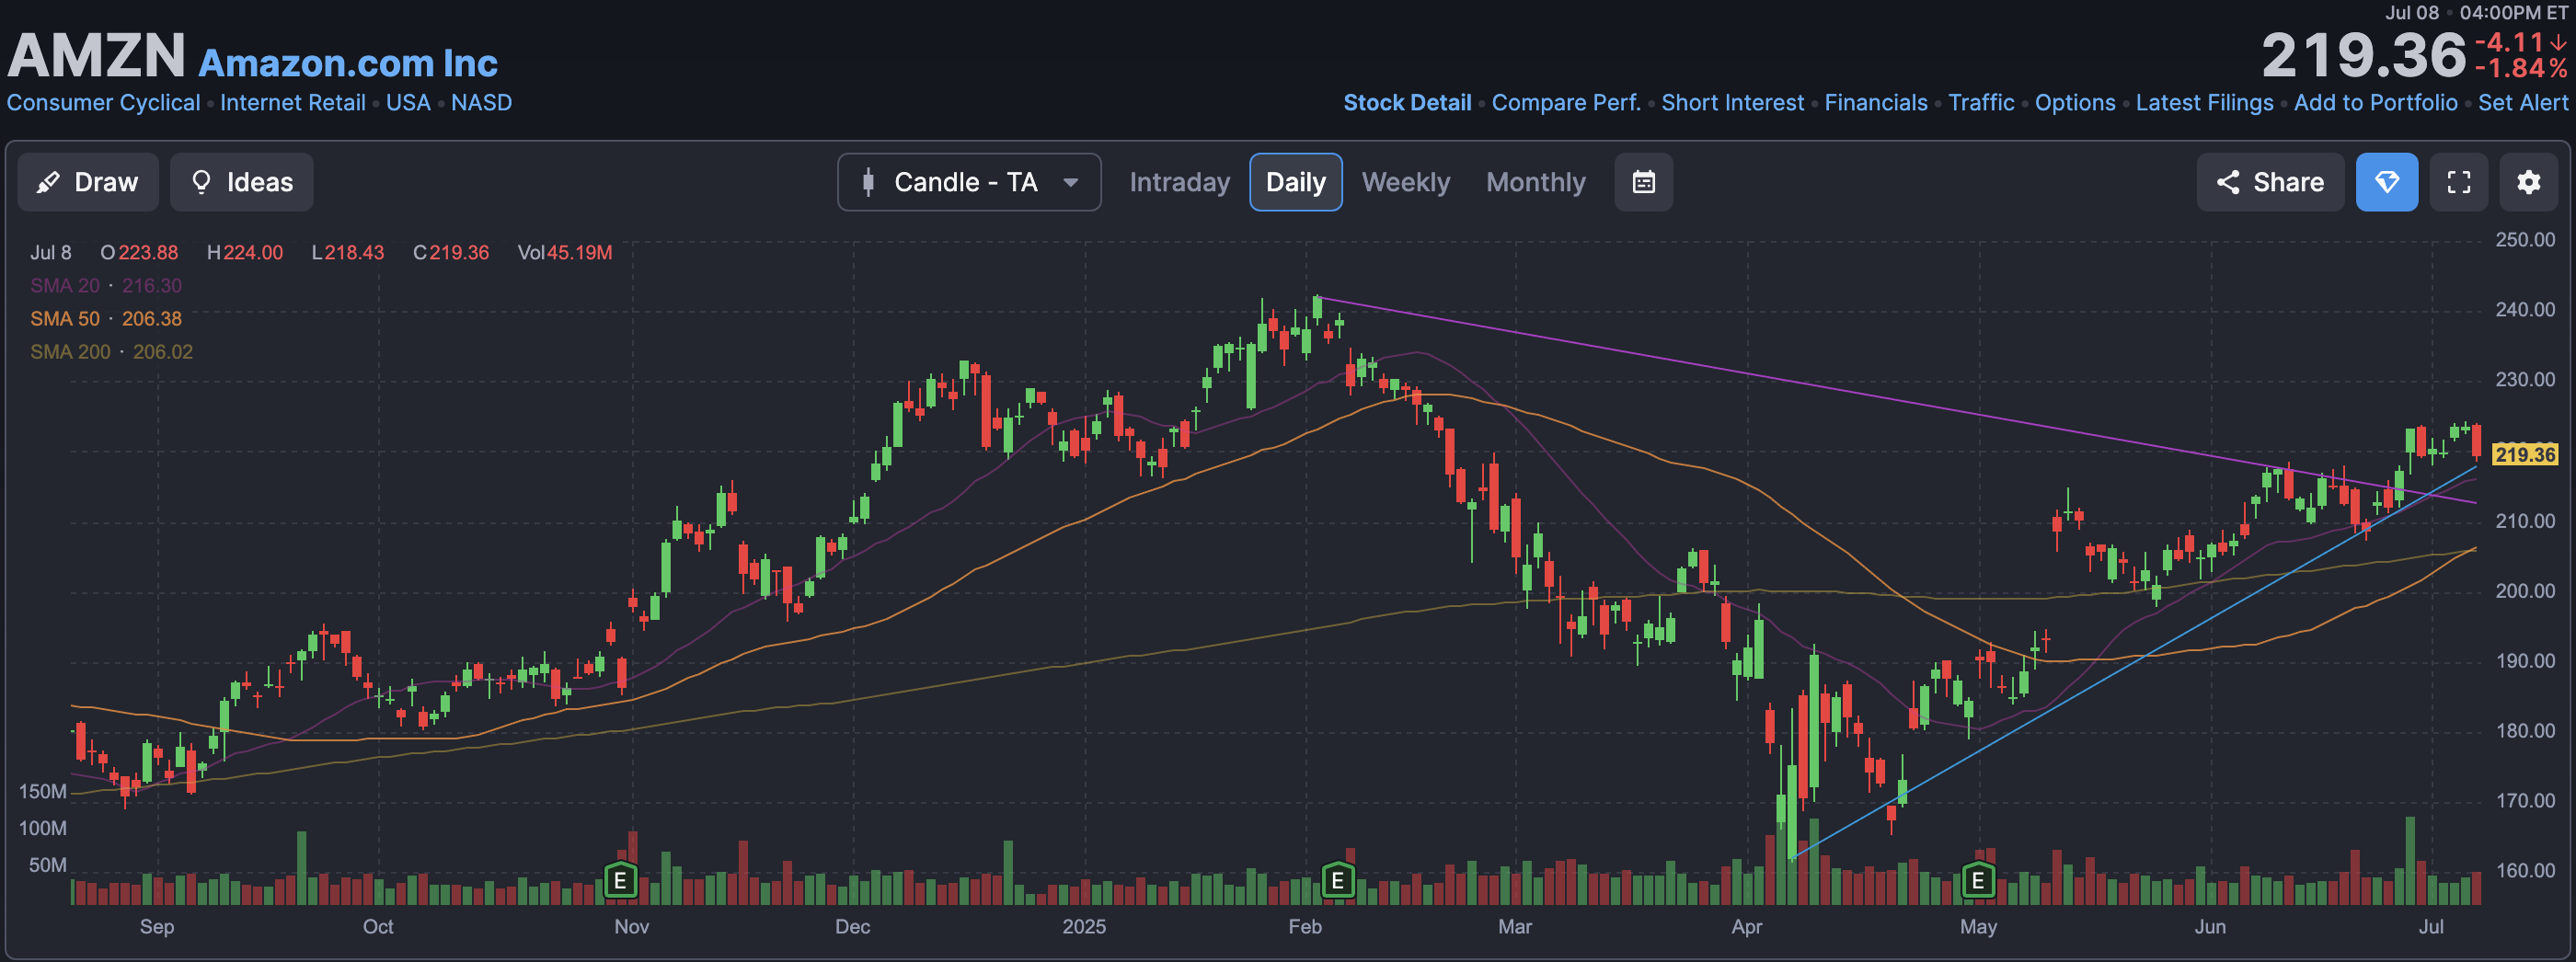Click the Internet Retail industry link
This screenshot has height=962, width=2576.
tap(292, 103)
